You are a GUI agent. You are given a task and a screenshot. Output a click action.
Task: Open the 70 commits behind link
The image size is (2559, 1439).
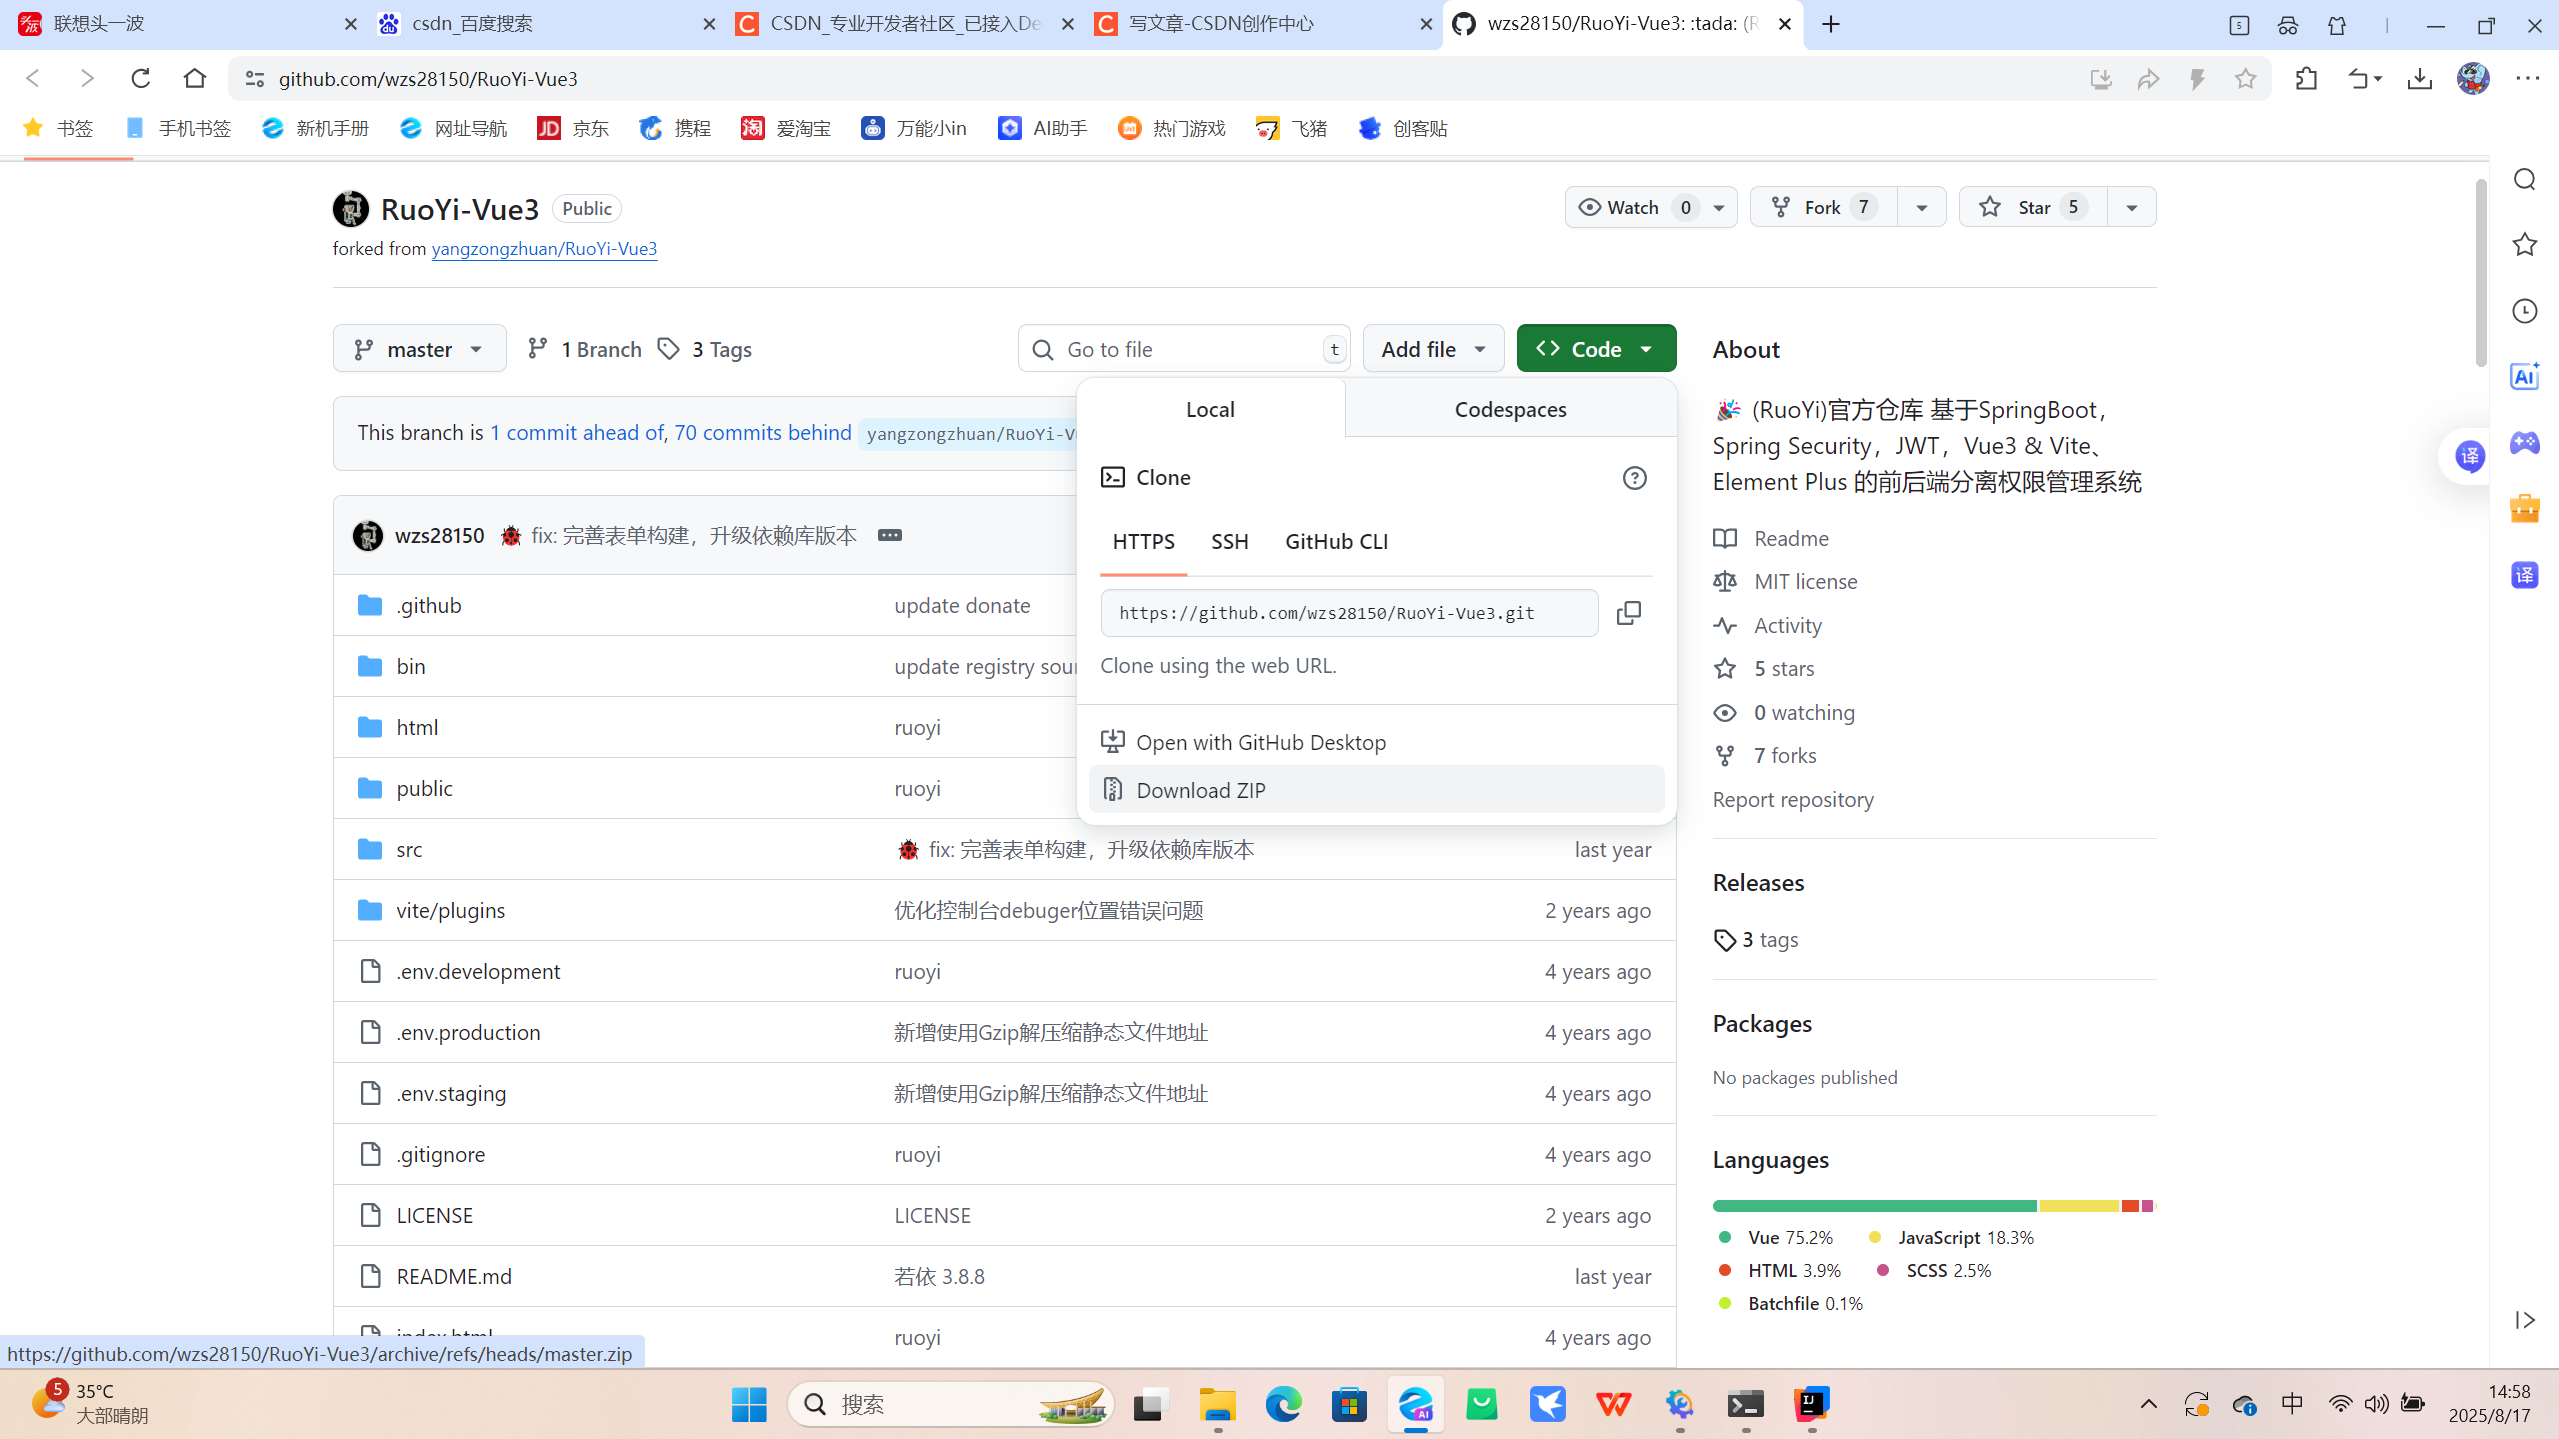(x=762, y=433)
